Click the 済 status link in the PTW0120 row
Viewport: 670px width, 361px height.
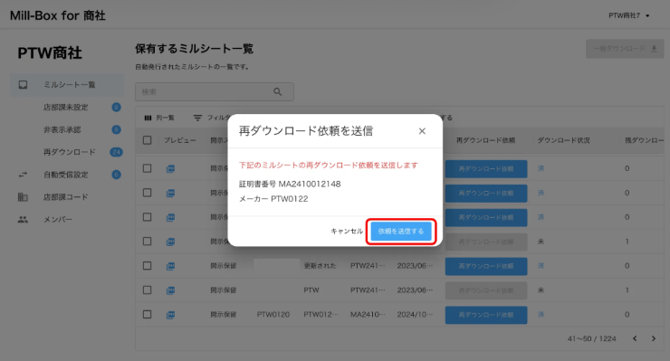tap(541, 314)
